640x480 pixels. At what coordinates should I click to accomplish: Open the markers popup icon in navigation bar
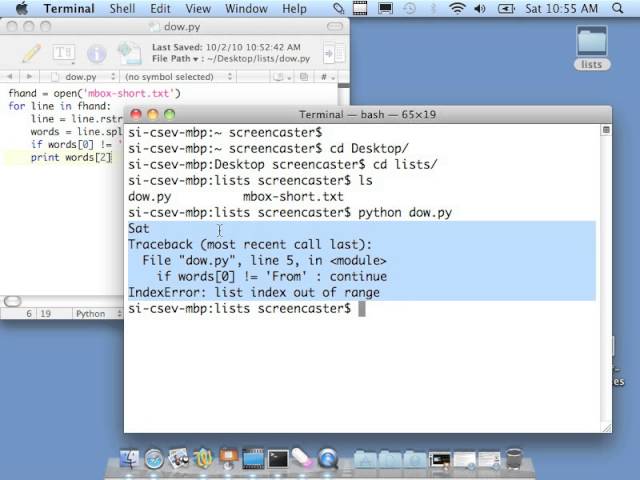[282, 77]
